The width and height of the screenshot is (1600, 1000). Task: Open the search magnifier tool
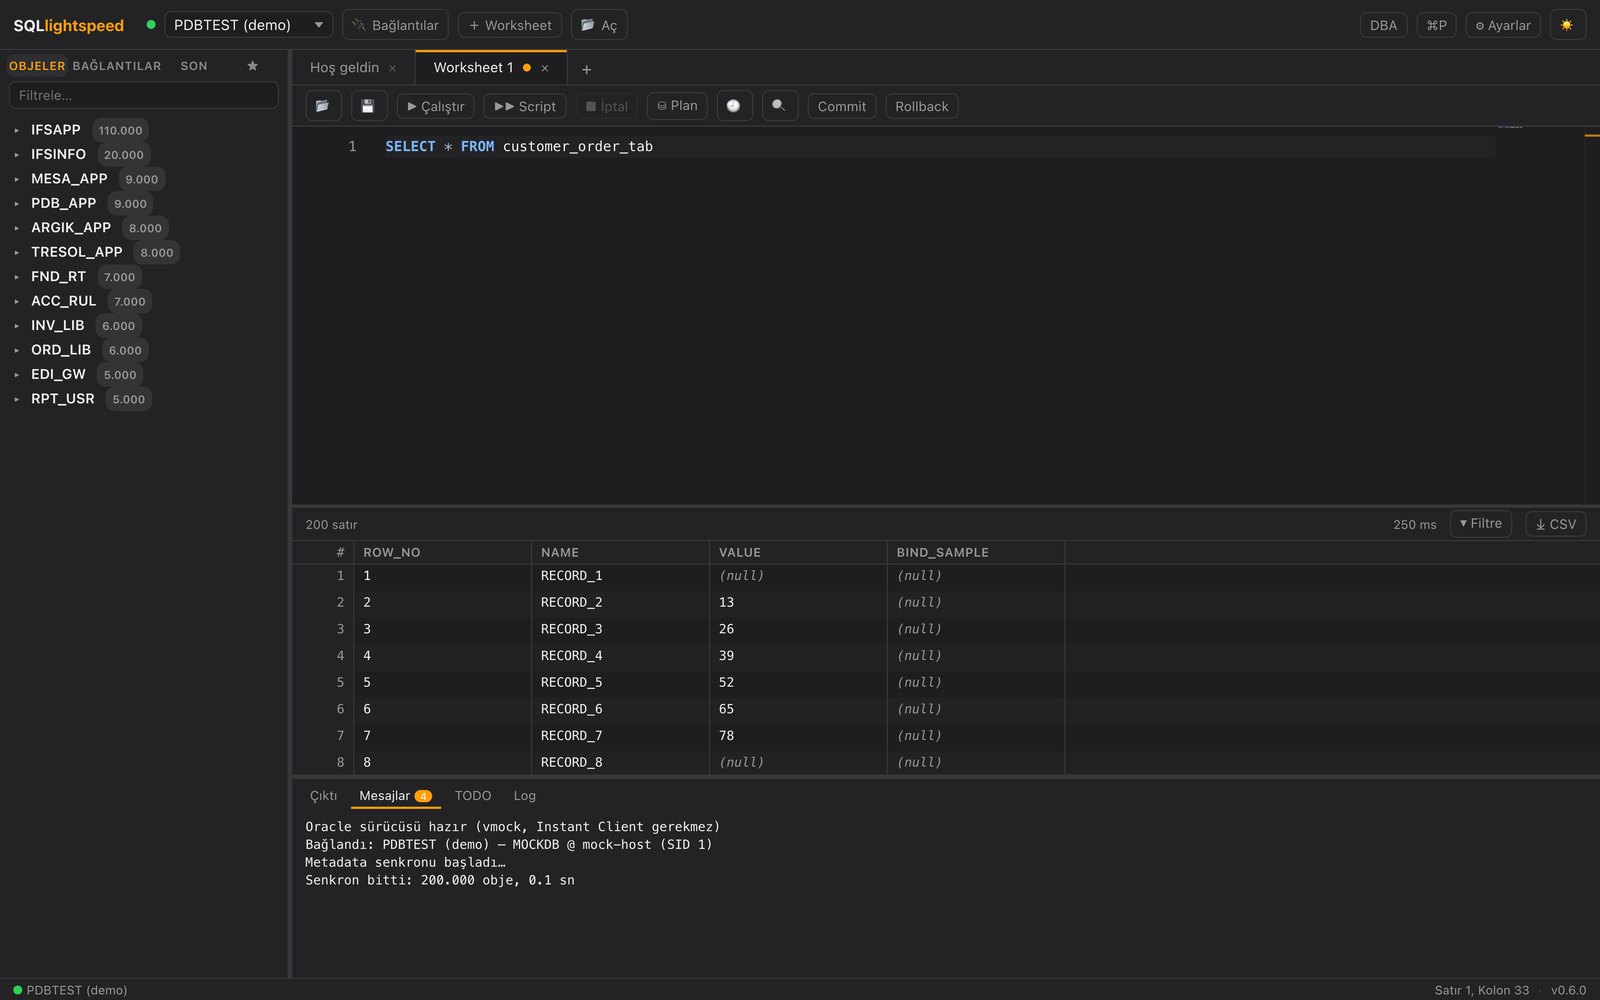tap(780, 106)
